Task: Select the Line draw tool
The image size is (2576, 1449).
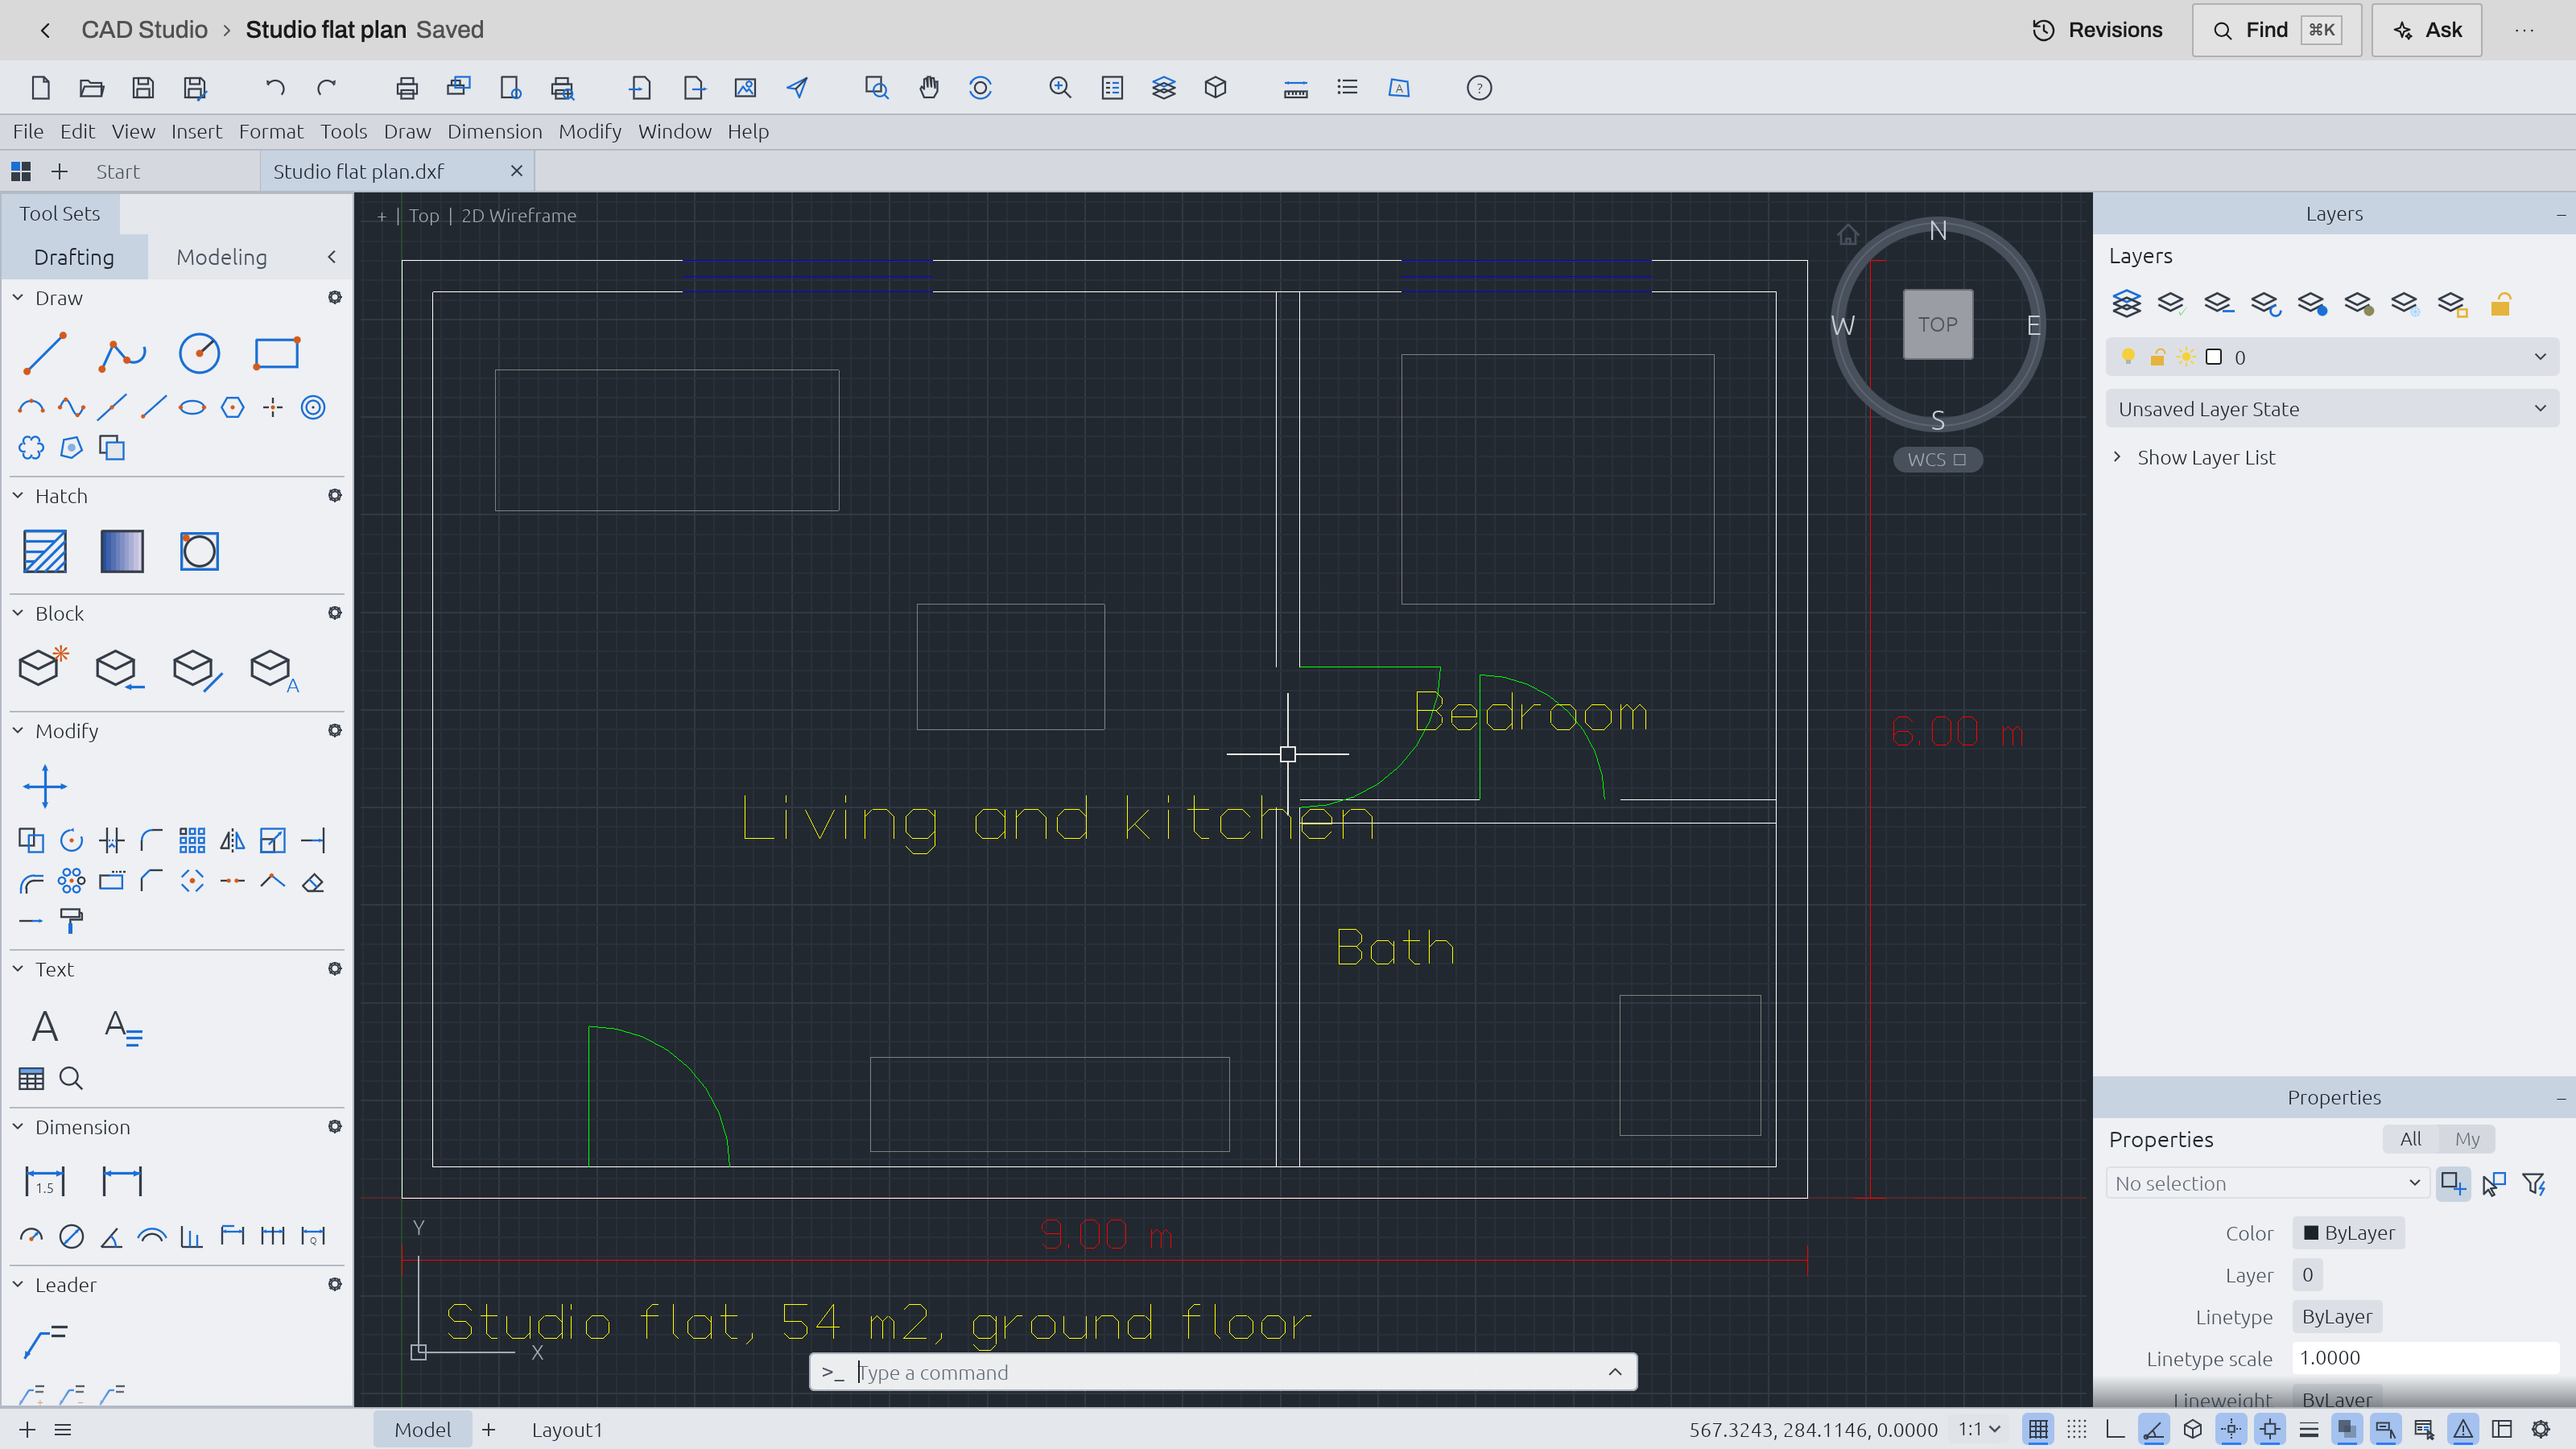Action: coord(45,353)
